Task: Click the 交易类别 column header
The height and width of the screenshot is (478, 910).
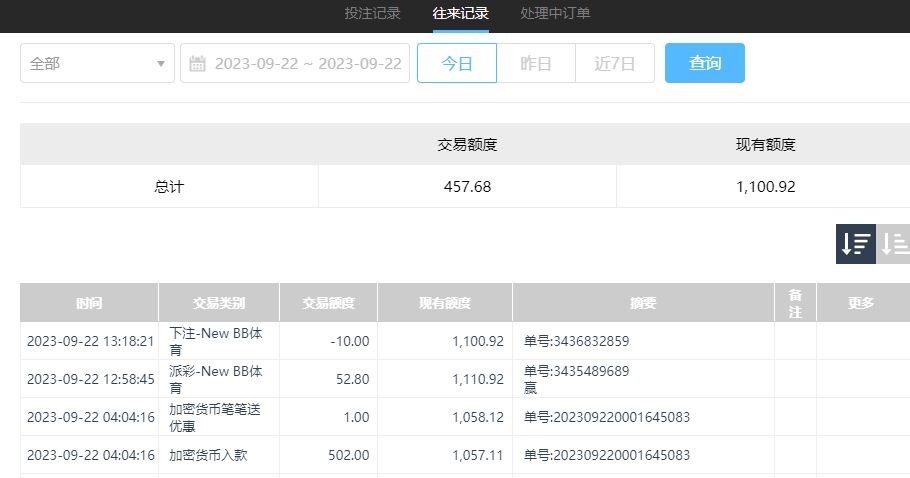Action: click(x=218, y=303)
